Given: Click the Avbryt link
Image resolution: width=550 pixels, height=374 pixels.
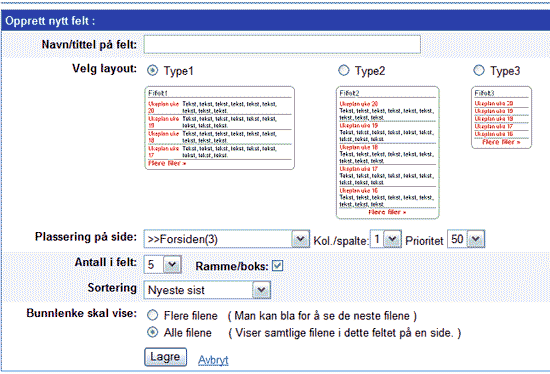Looking at the screenshot, I should [x=213, y=360].
